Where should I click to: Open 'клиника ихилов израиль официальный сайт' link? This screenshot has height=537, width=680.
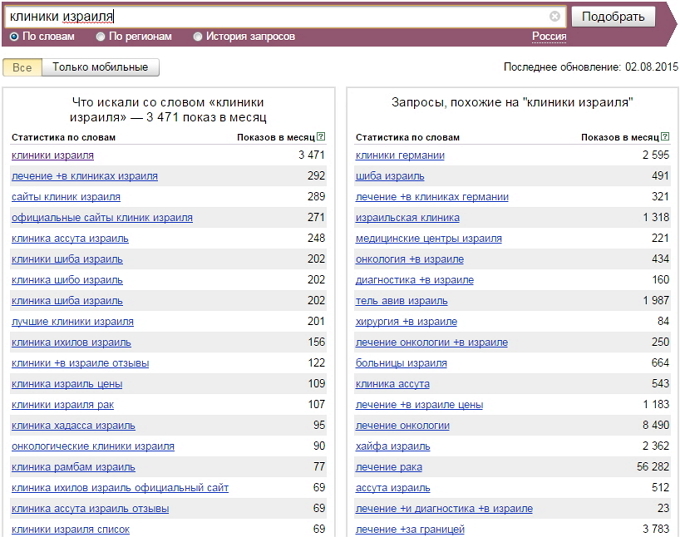coord(120,488)
